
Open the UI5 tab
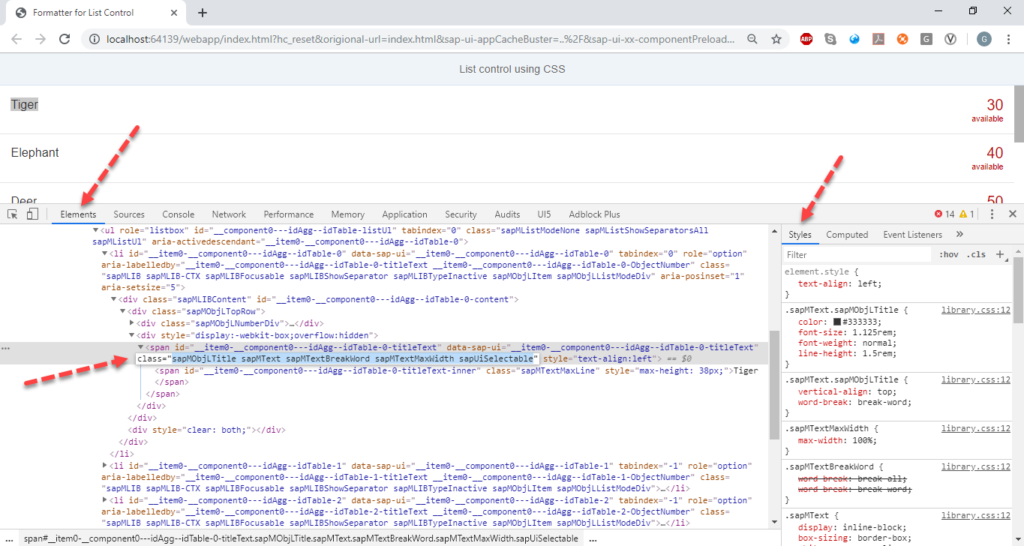pos(544,214)
